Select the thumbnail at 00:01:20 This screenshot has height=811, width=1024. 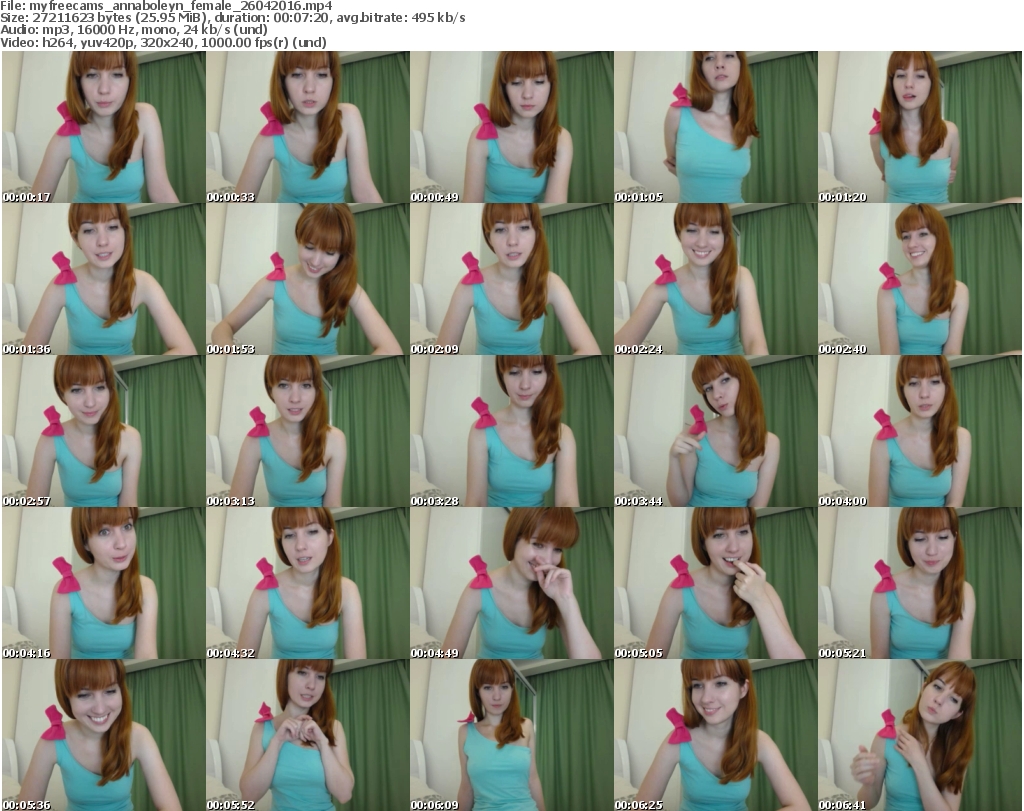pos(920,127)
